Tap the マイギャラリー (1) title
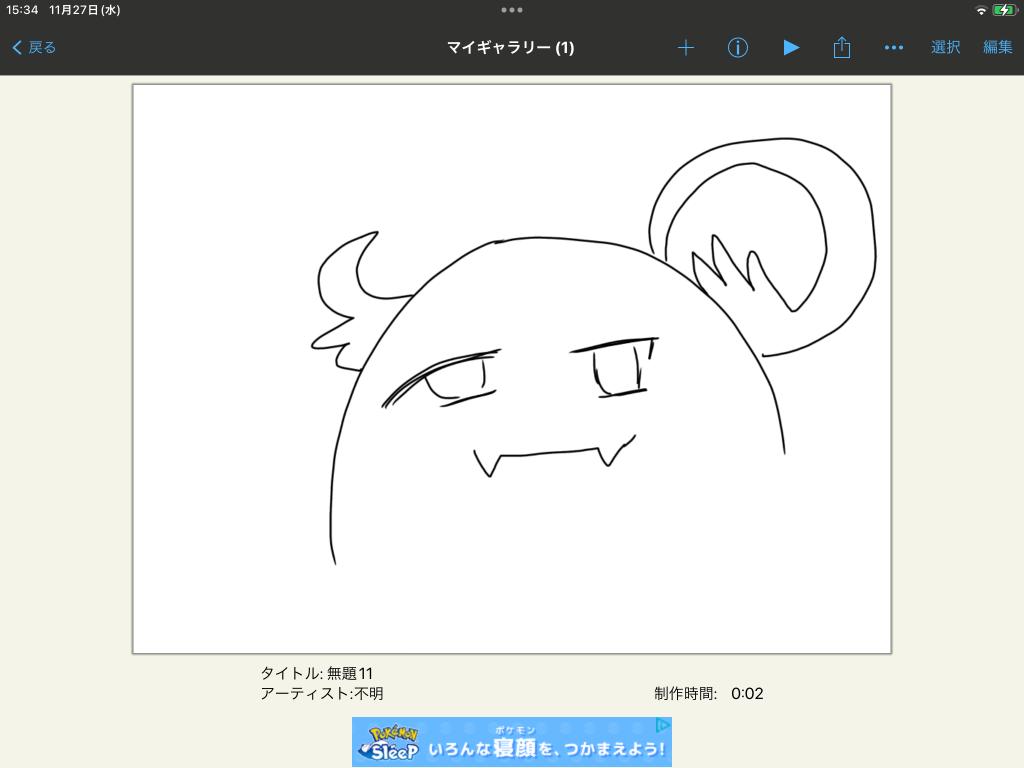1024x768 pixels. [x=510, y=47]
